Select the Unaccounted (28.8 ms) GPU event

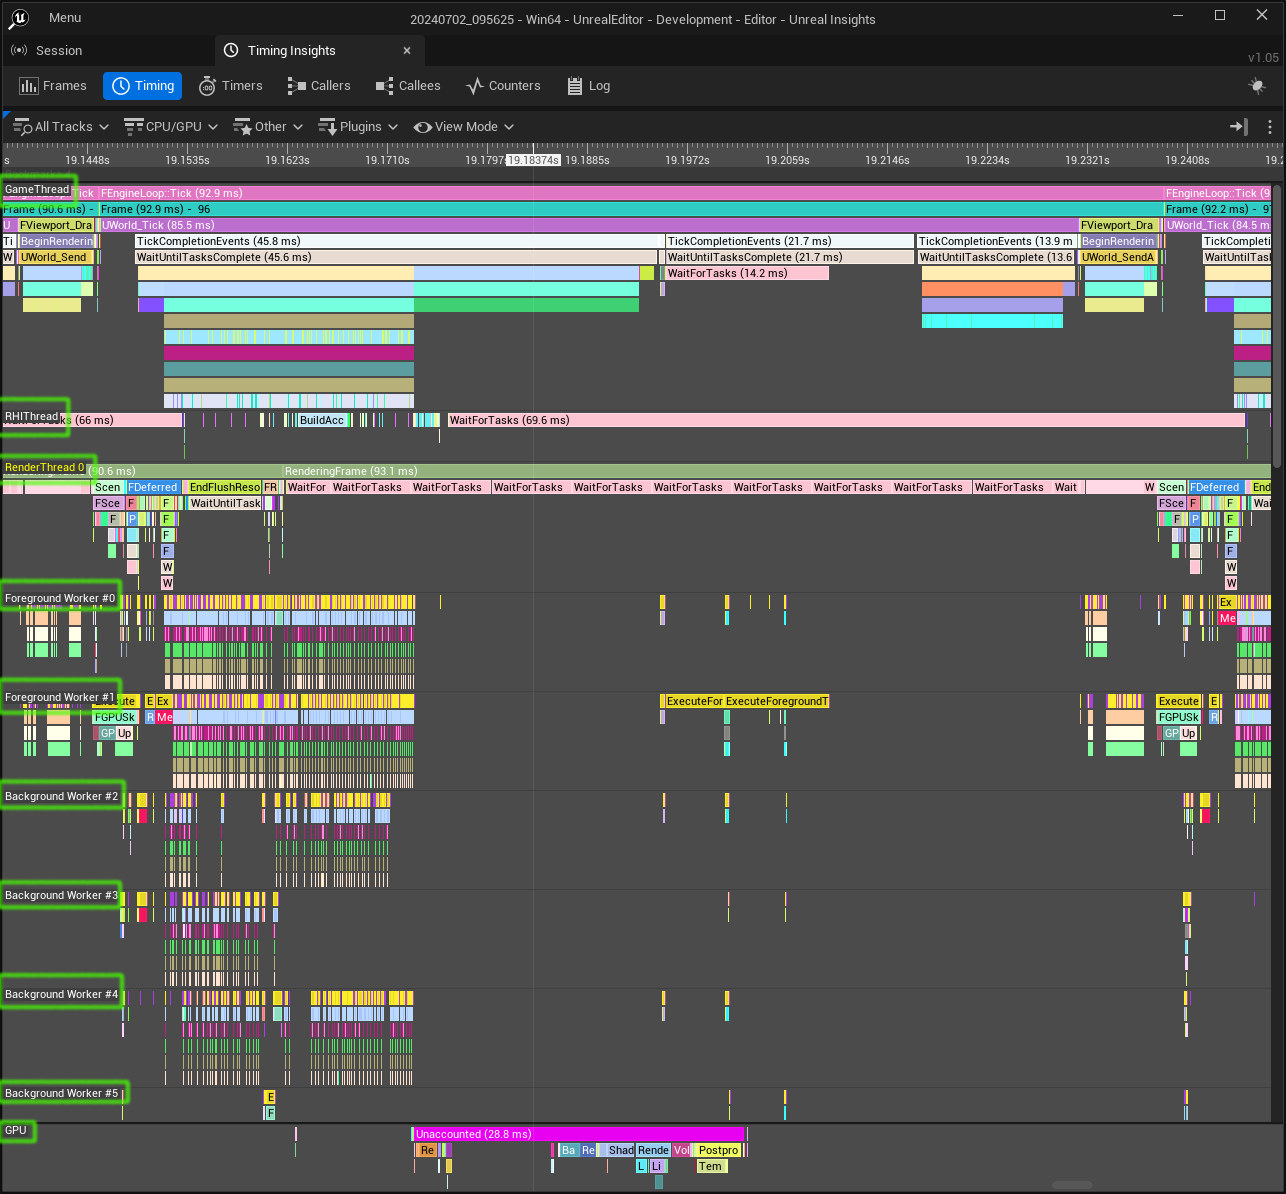point(579,1134)
